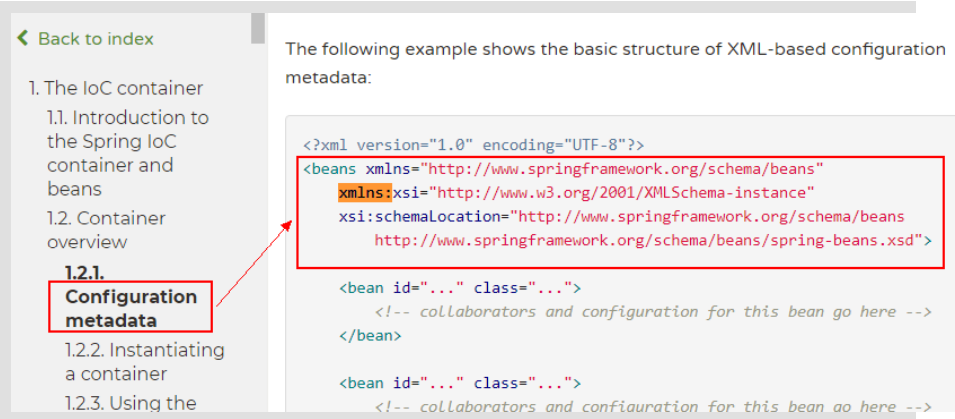Click the first collaborators comment line
The height and width of the screenshot is (419, 955).
(x=653, y=312)
